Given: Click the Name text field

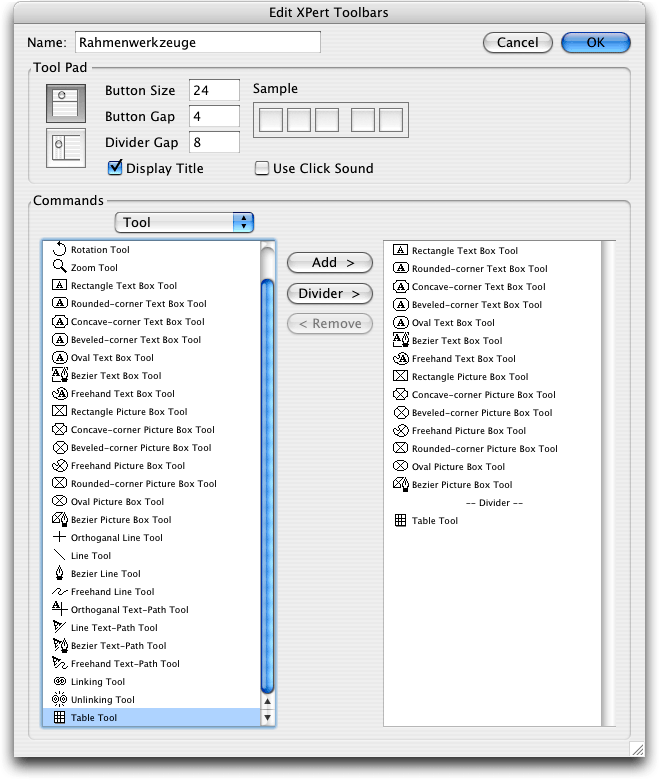Looking at the screenshot, I should (x=197, y=42).
